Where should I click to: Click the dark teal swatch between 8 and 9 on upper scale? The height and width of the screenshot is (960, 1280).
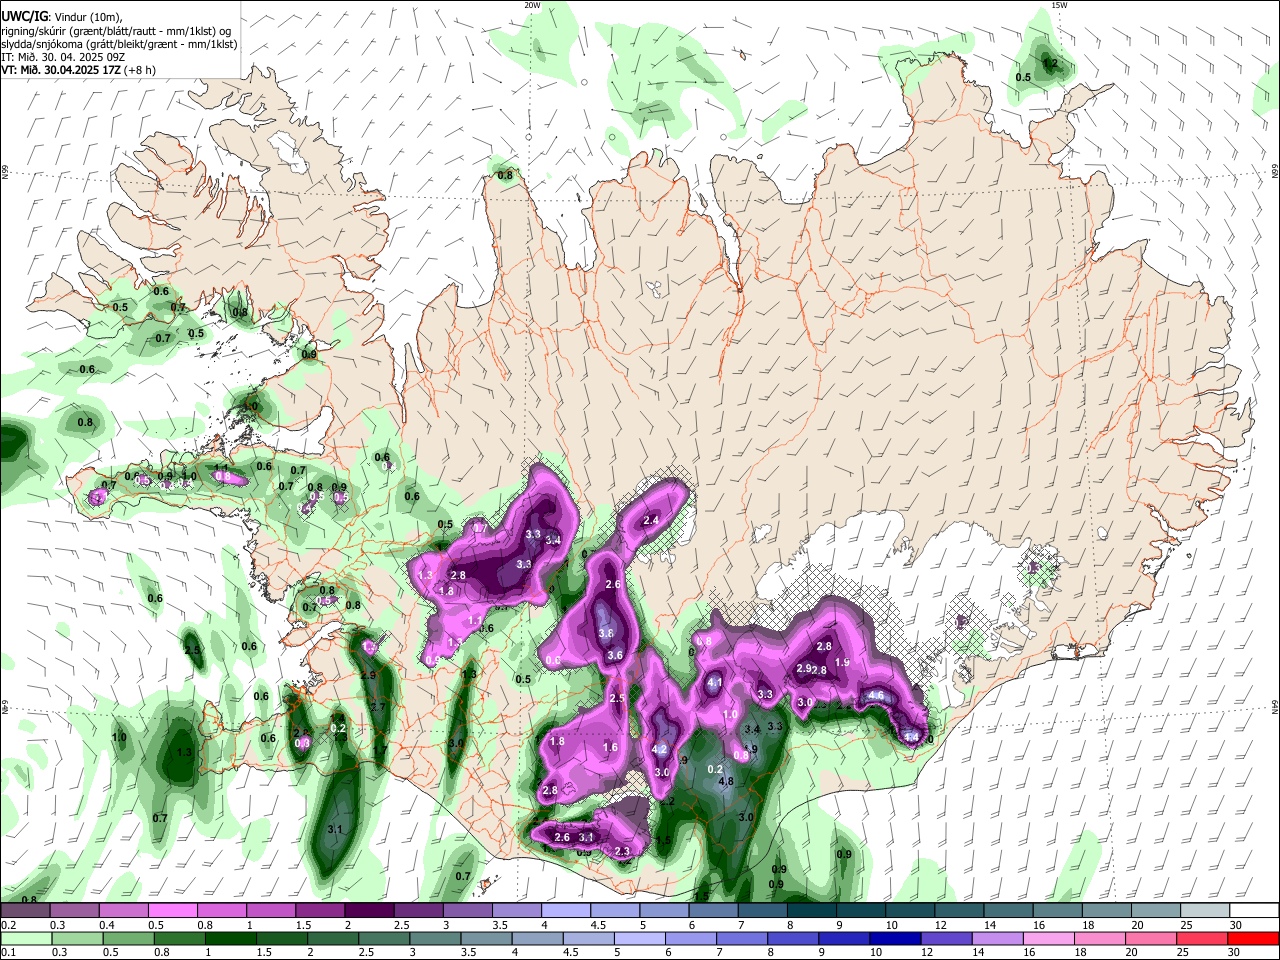click(x=812, y=911)
